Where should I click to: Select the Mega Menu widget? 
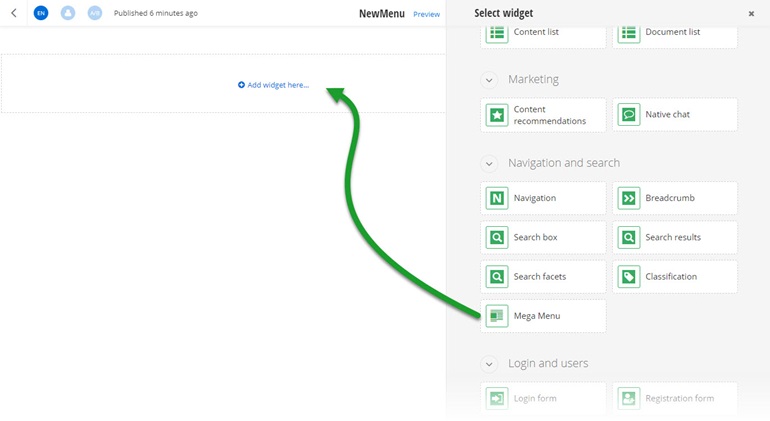point(543,316)
